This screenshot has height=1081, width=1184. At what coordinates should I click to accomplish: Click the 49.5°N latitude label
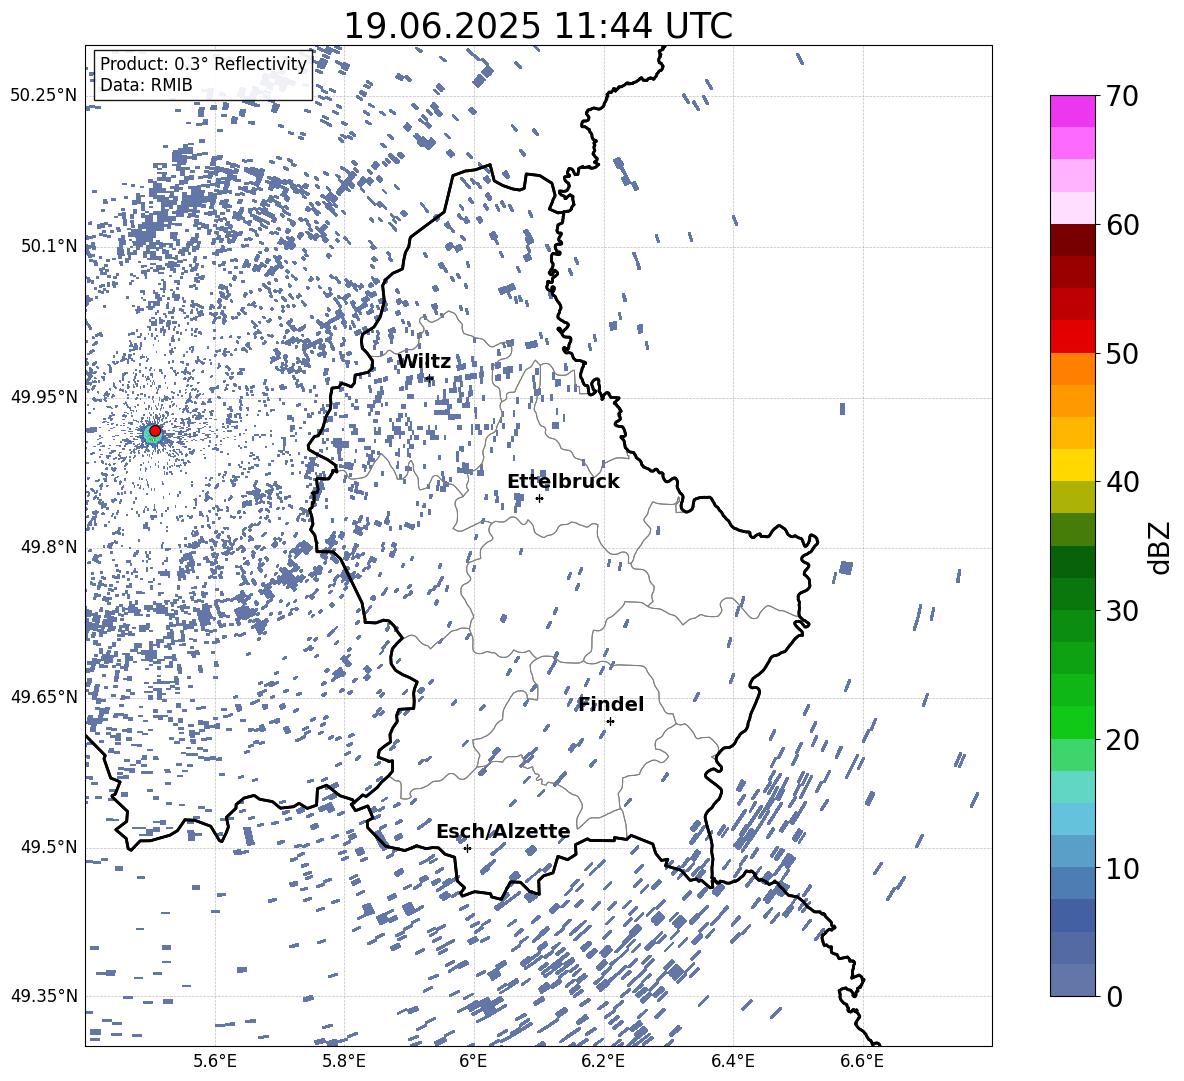[x=49, y=847]
